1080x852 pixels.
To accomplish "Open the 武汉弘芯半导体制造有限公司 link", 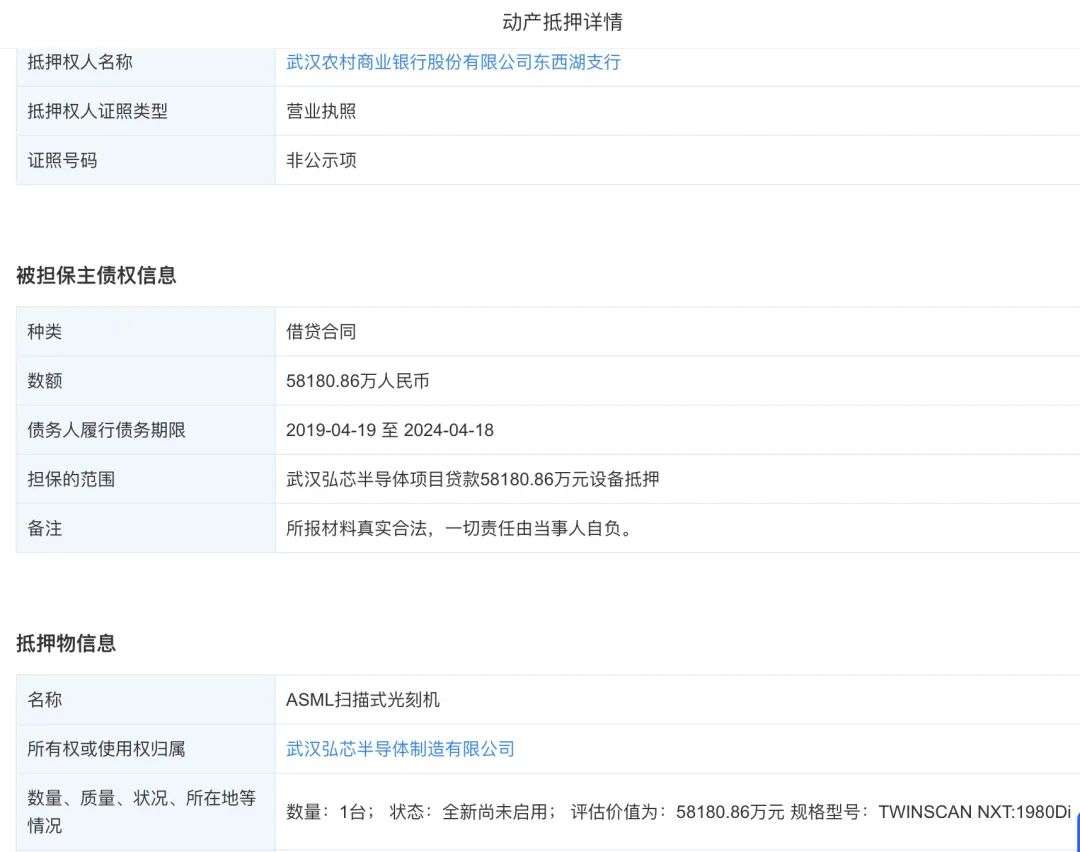I will 400,749.
